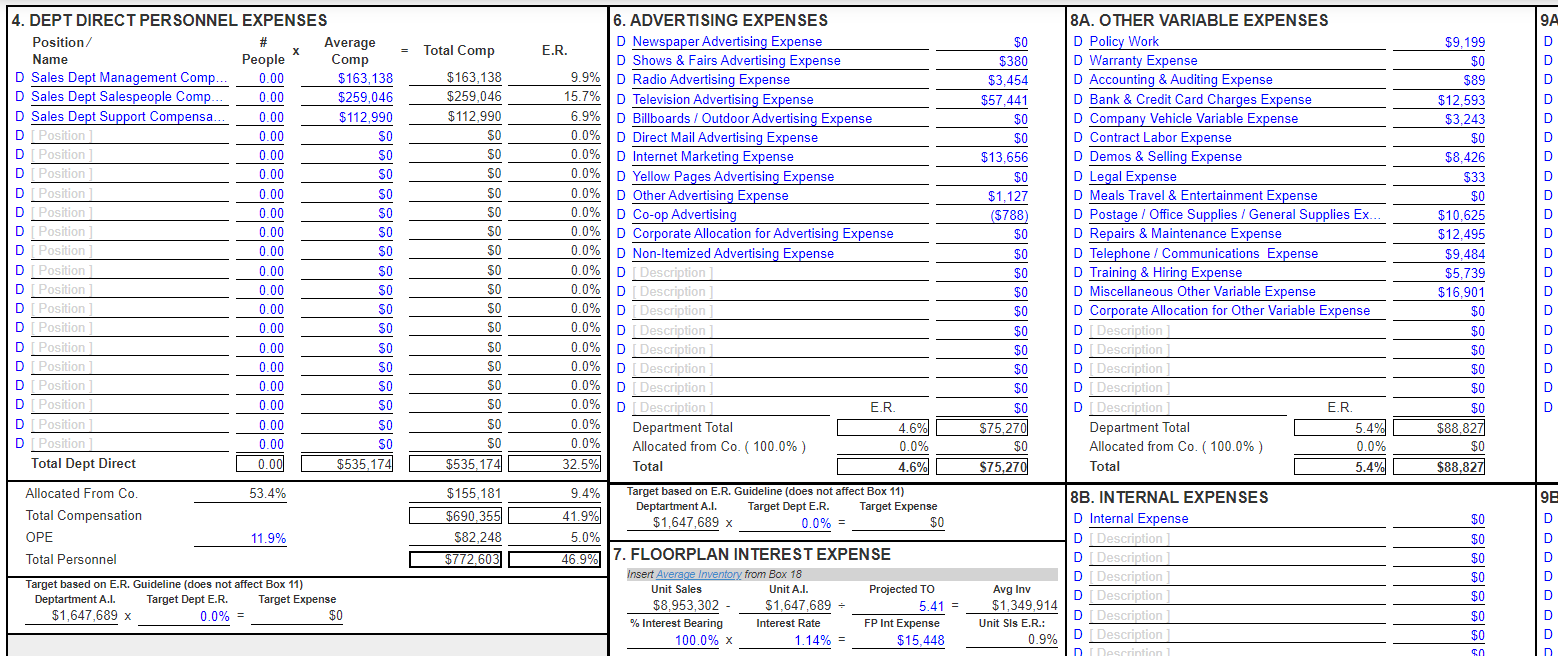Open Company Vehicle Variable Expense link
The image size is (1558, 656).
pyautogui.click(x=1194, y=118)
